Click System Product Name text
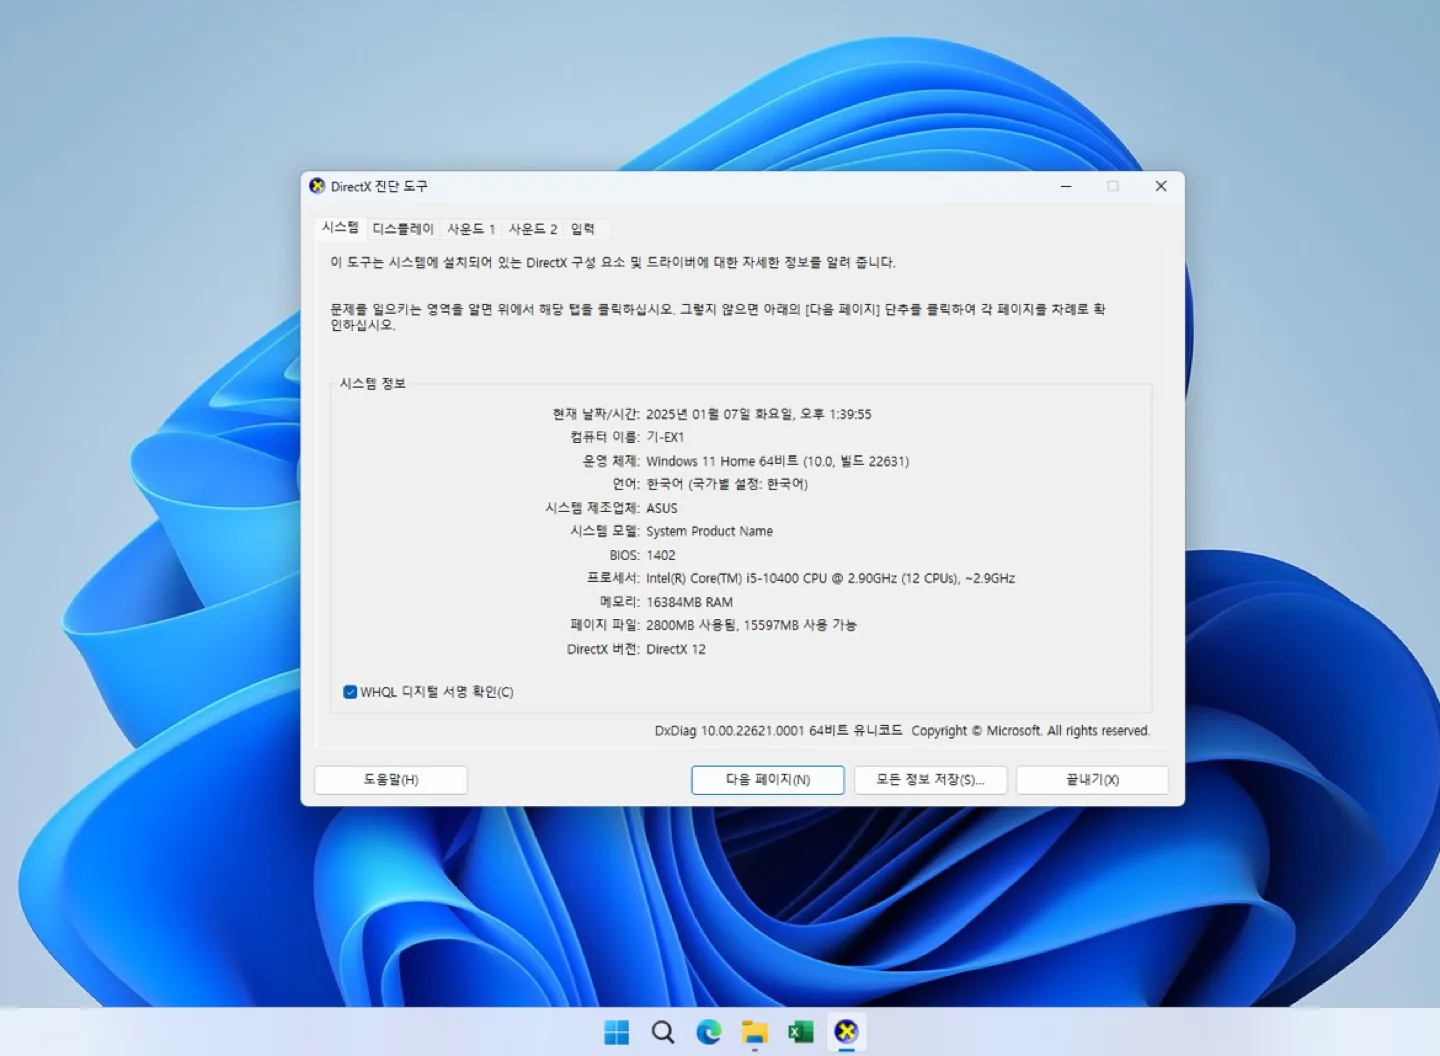This screenshot has height=1056, width=1440. tap(709, 531)
